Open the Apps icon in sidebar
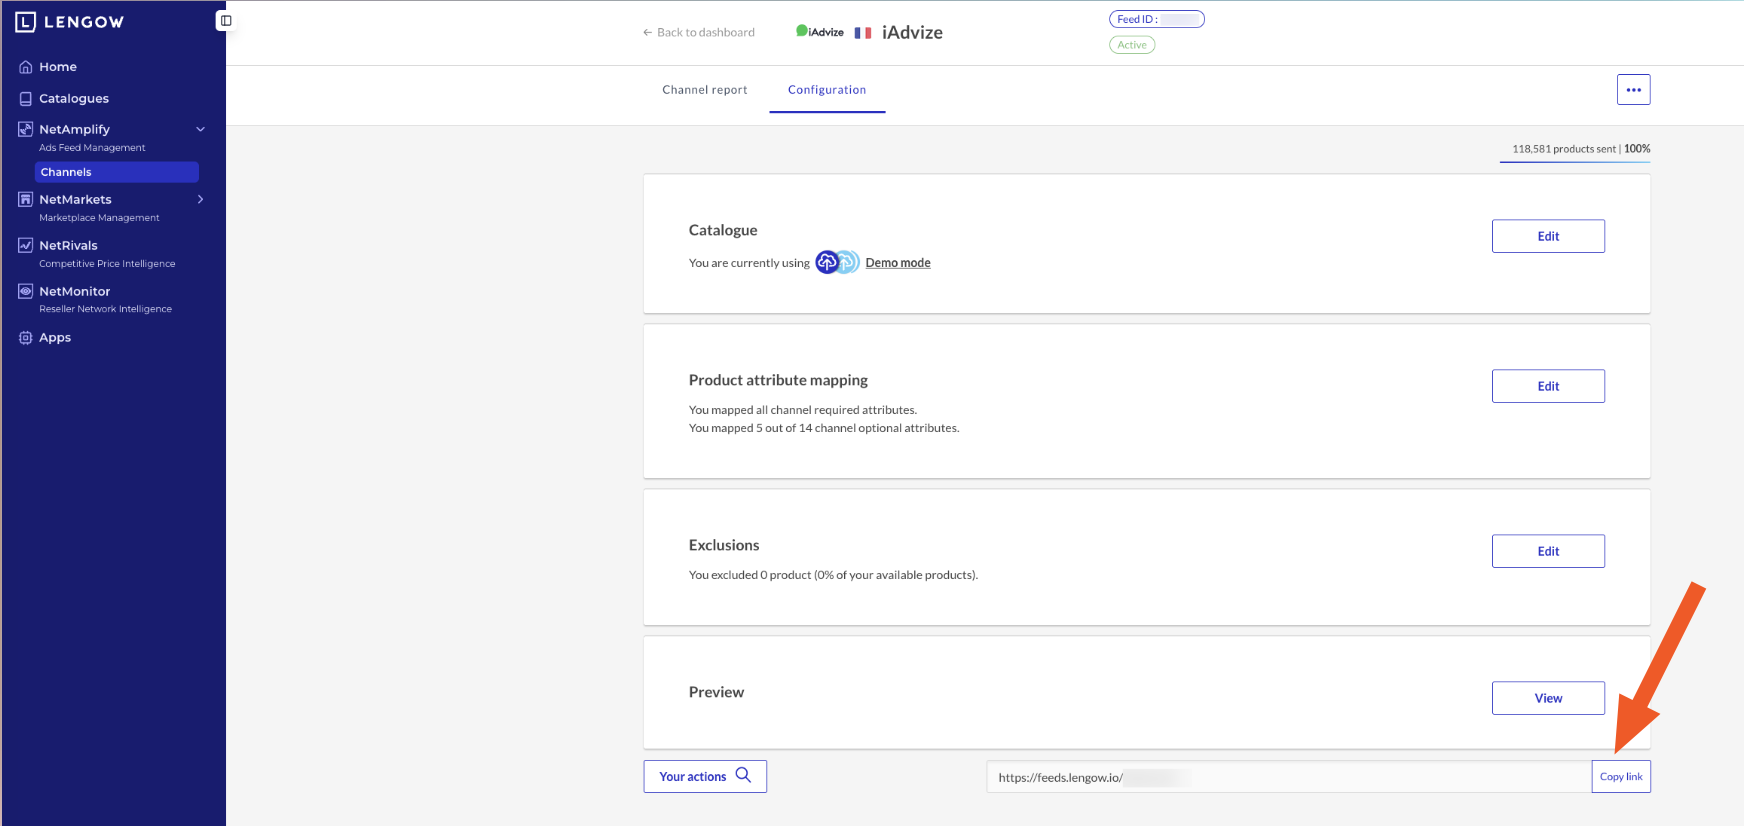The image size is (1744, 826). (26, 338)
